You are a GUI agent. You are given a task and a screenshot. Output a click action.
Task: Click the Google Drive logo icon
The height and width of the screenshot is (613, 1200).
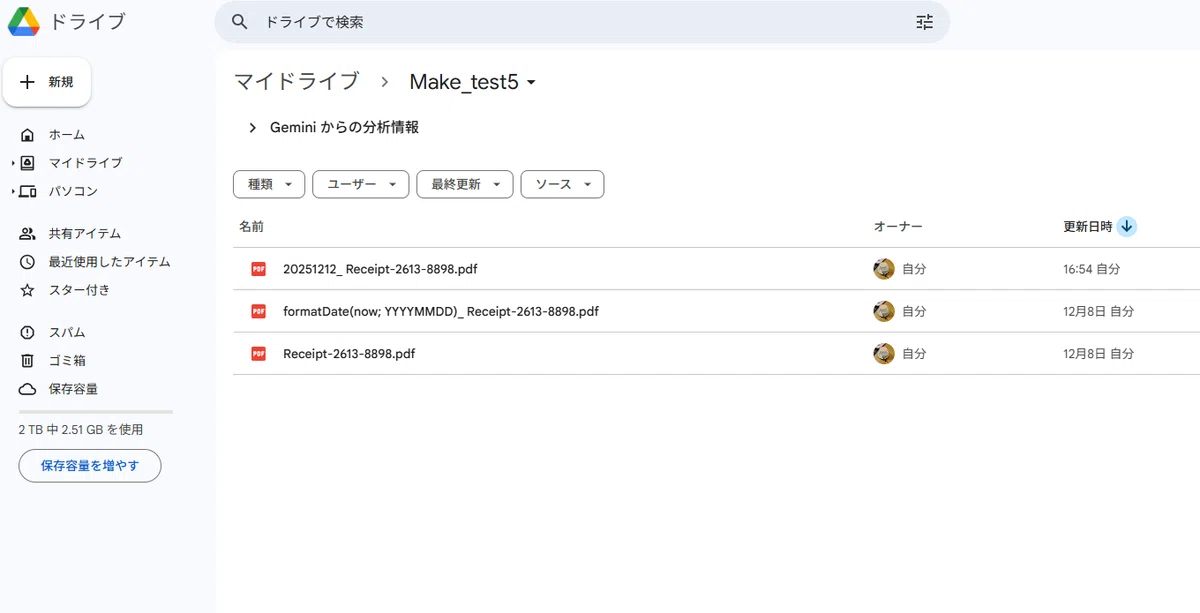point(24,21)
